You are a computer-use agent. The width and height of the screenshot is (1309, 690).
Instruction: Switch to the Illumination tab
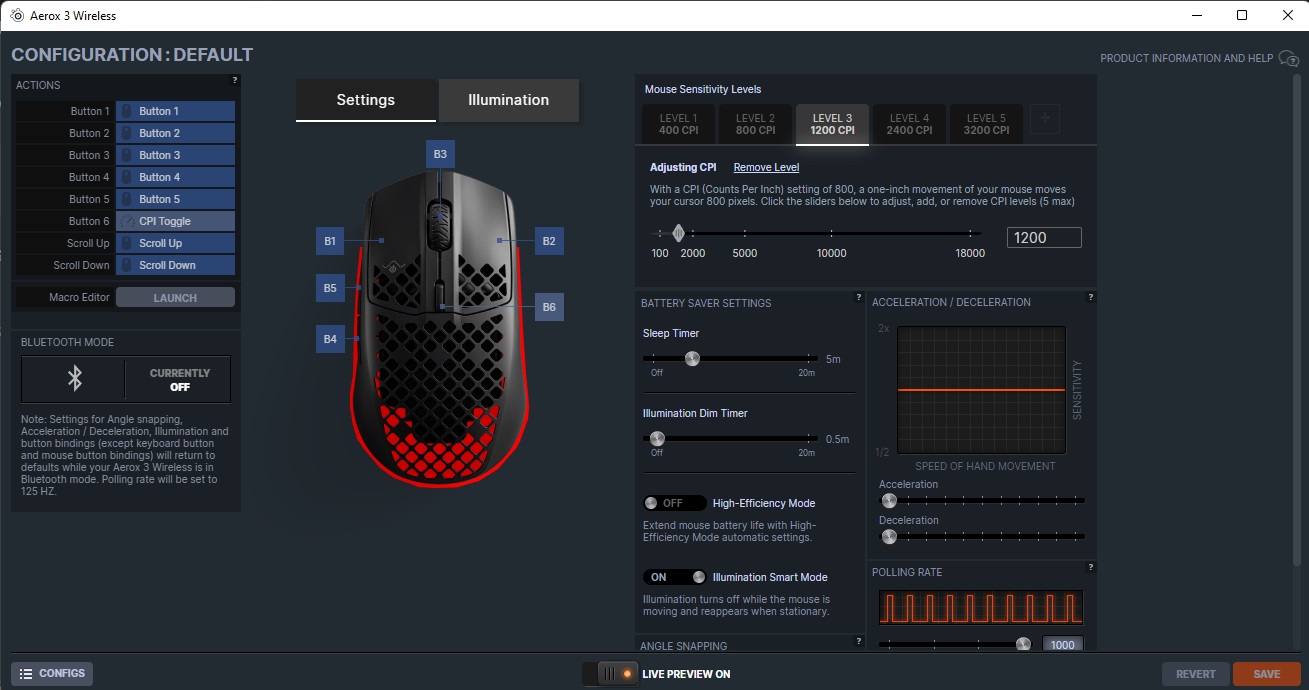click(x=508, y=100)
